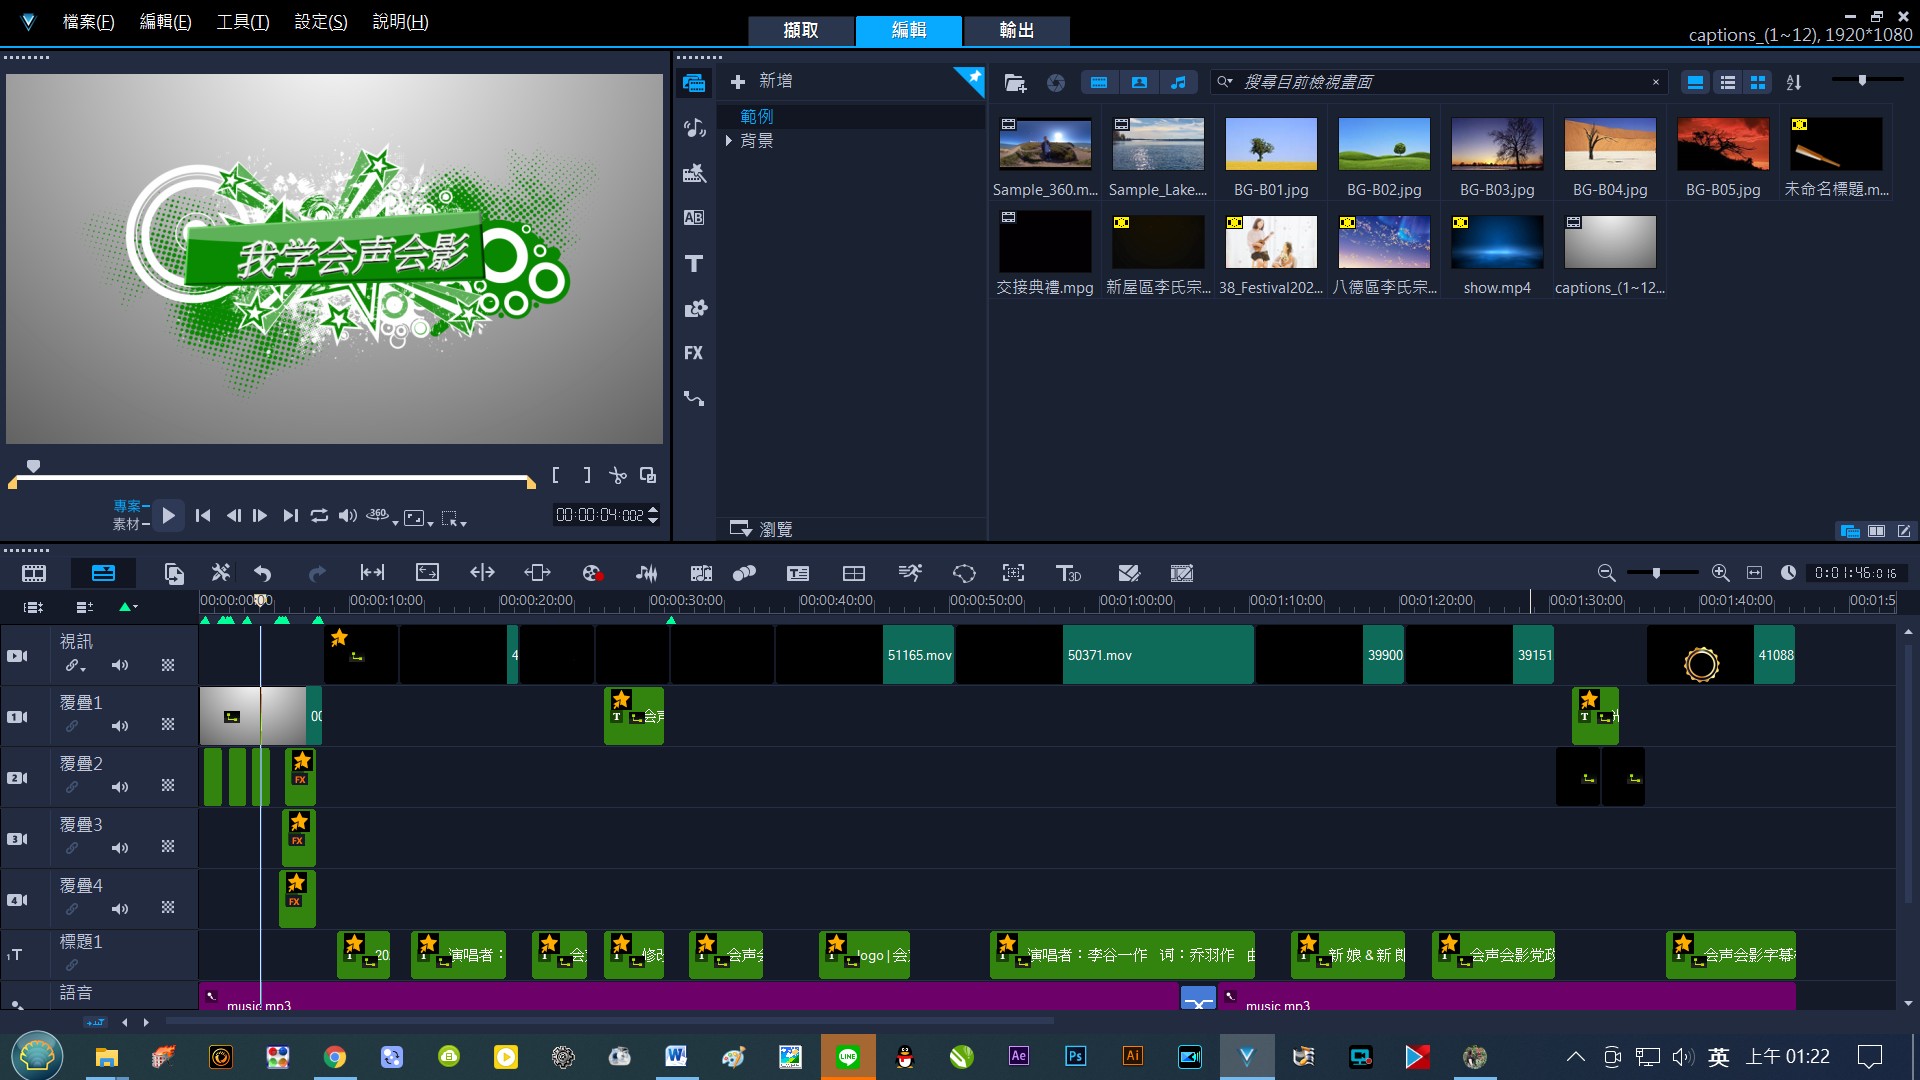This screenshot has height=1080, width=1920.
Task: Open the Sound library panel icon
Action: 694,128
